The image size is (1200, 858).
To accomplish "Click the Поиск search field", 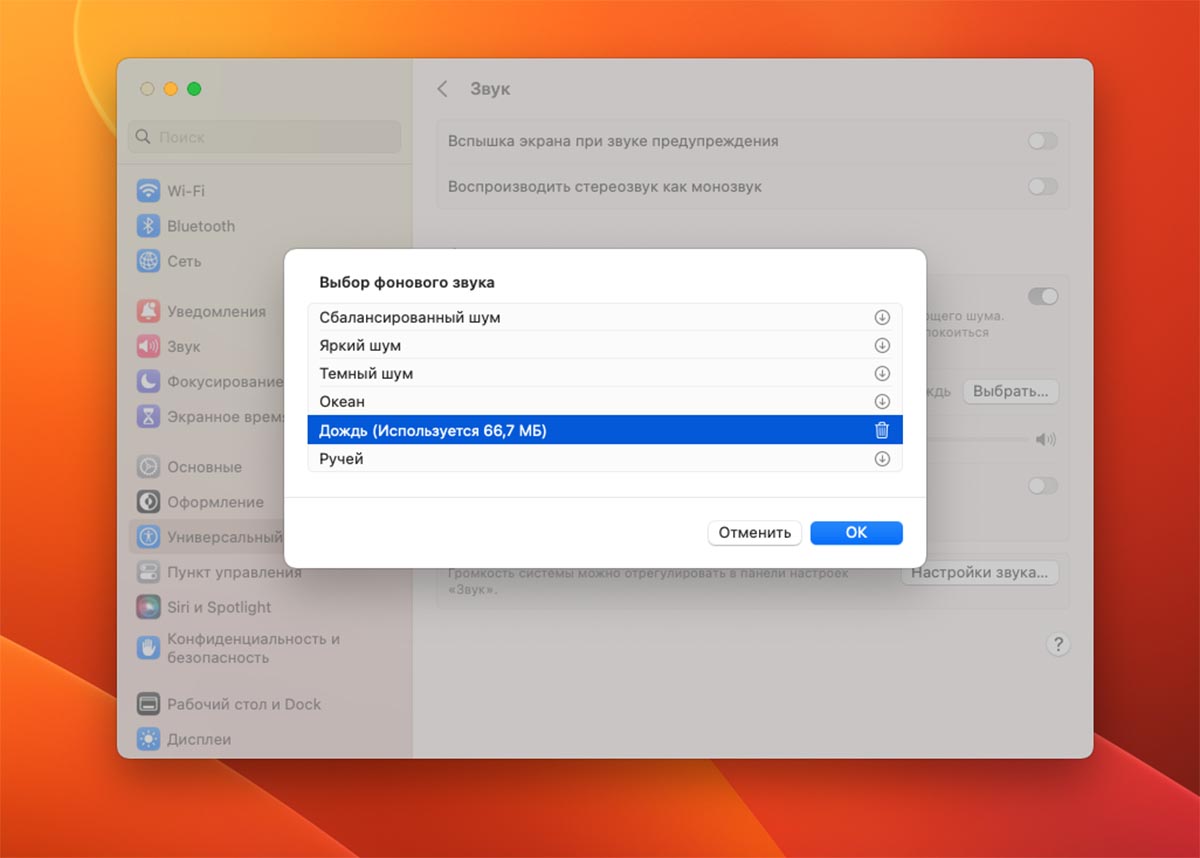I will coord(264,137).
